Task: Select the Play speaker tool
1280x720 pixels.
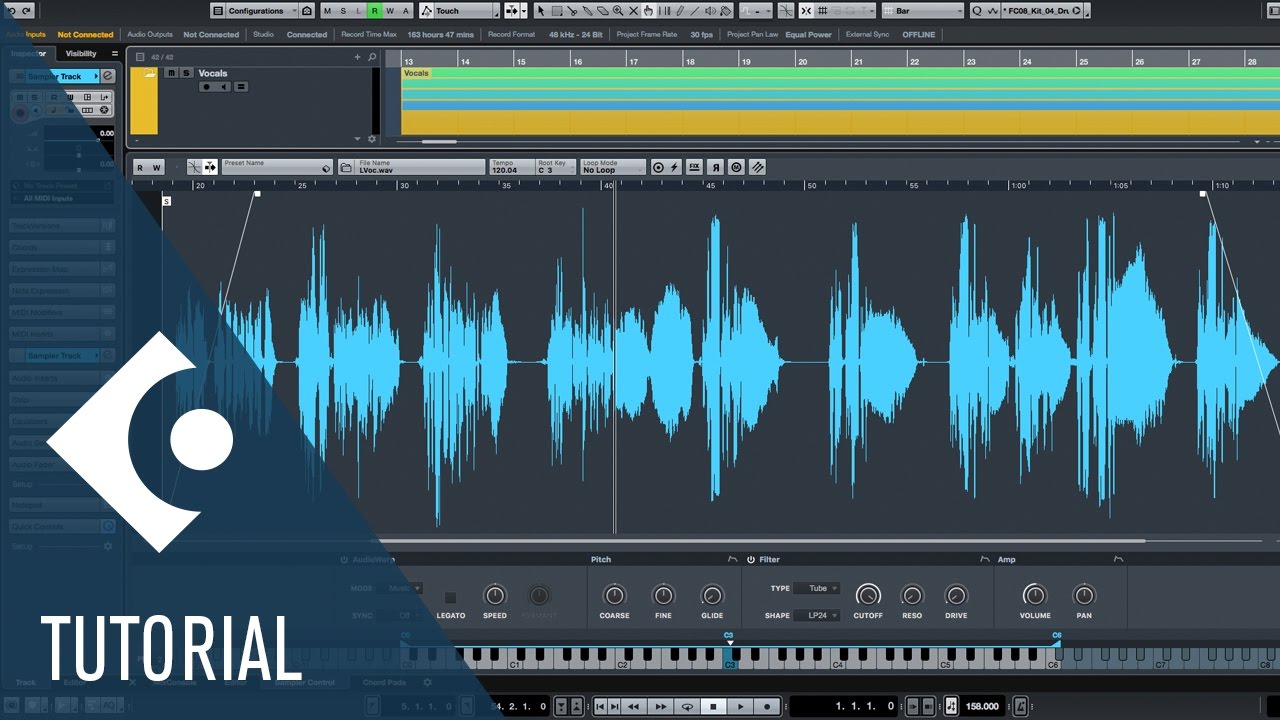Action: tap(710, 11)
